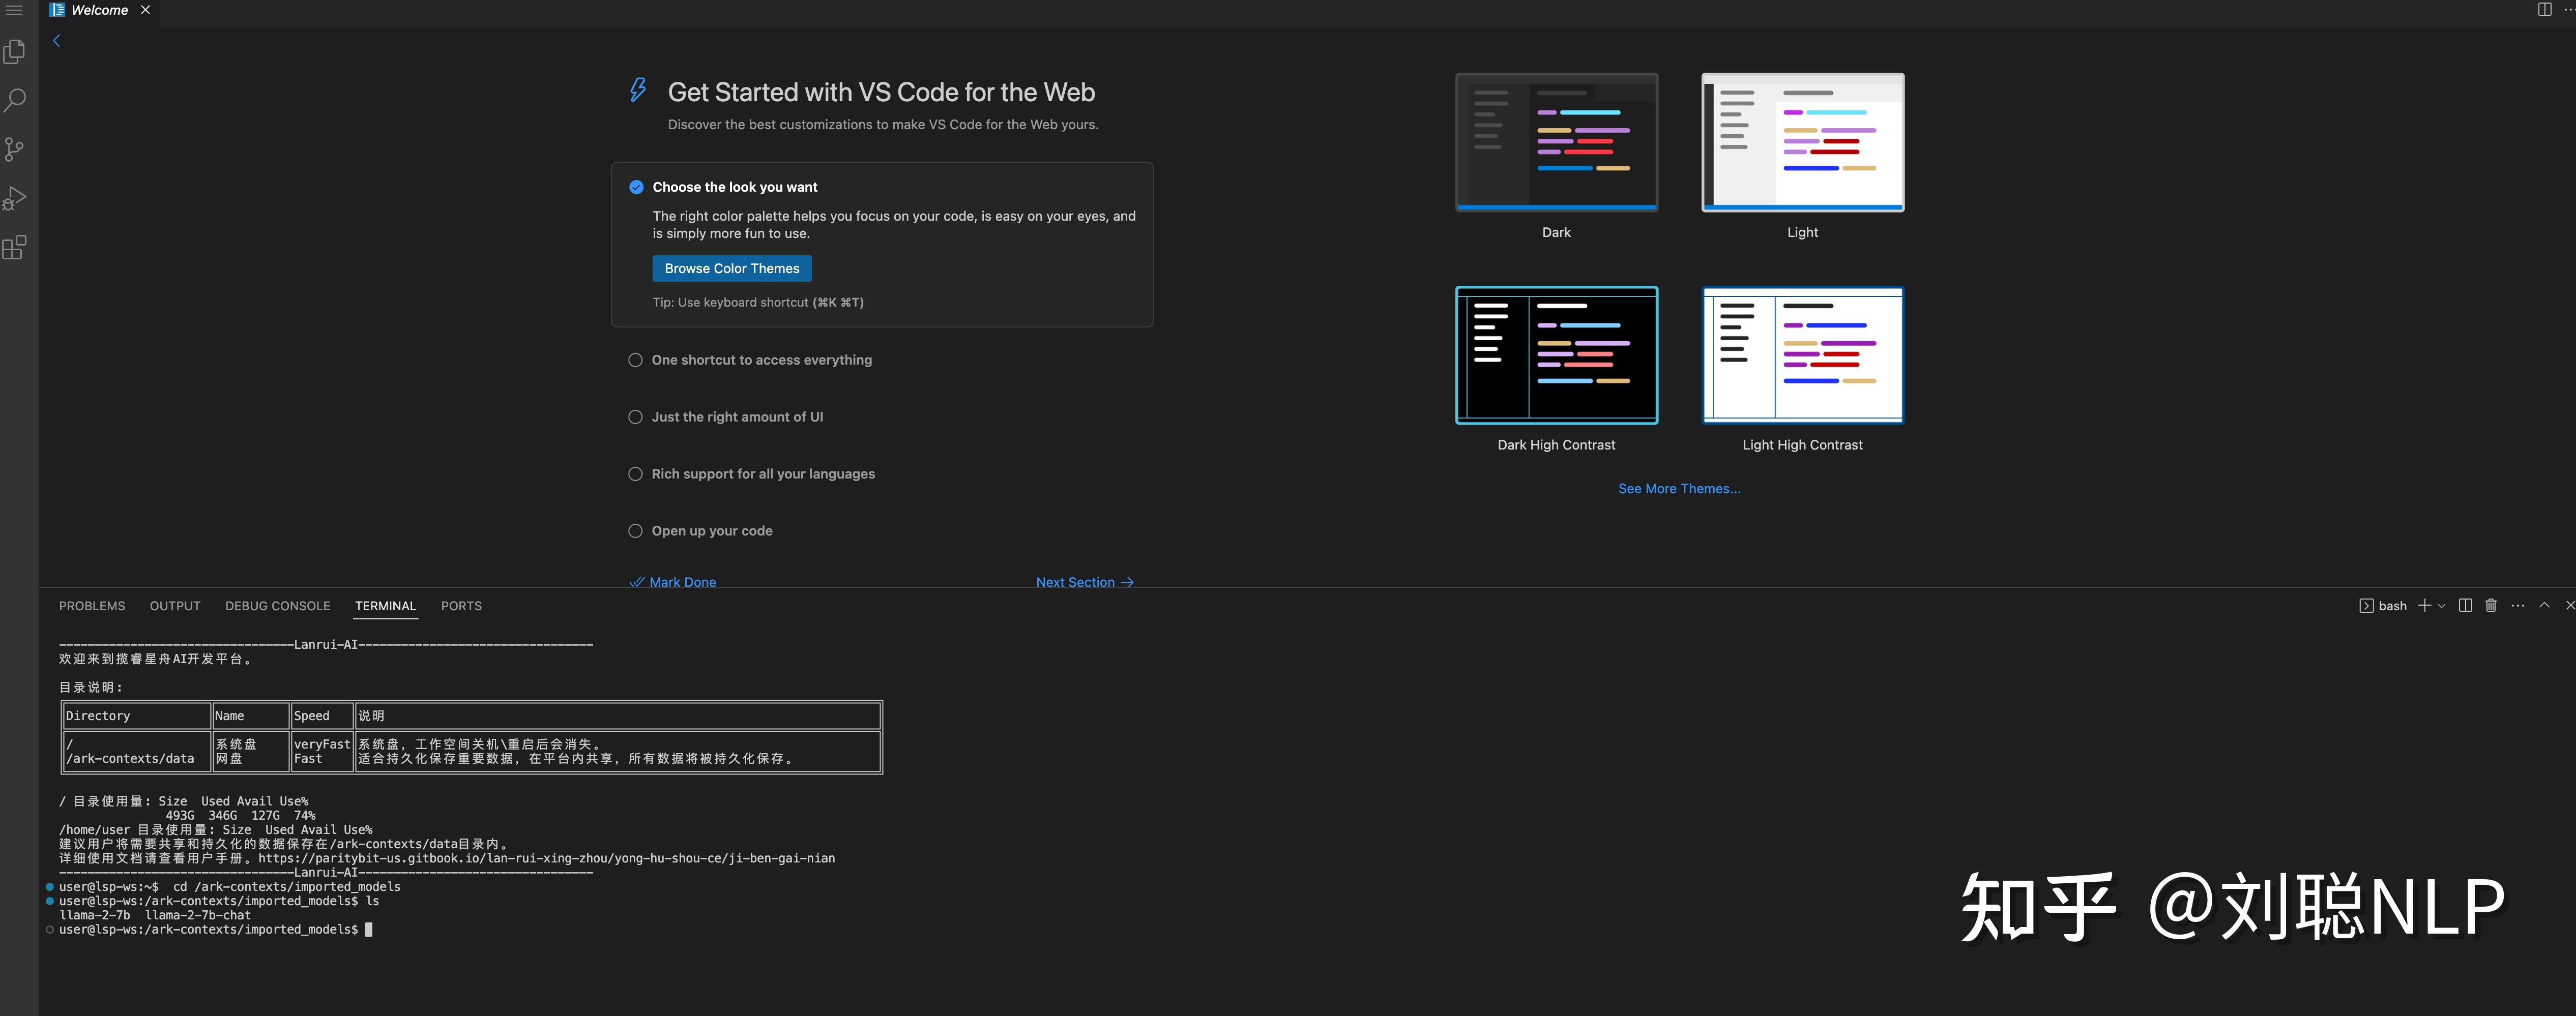Click 'cd /ark-contexts/imported_models' command text
Image resolution: width=2576 pixels, height=1016 pixels.
[287, 887]
